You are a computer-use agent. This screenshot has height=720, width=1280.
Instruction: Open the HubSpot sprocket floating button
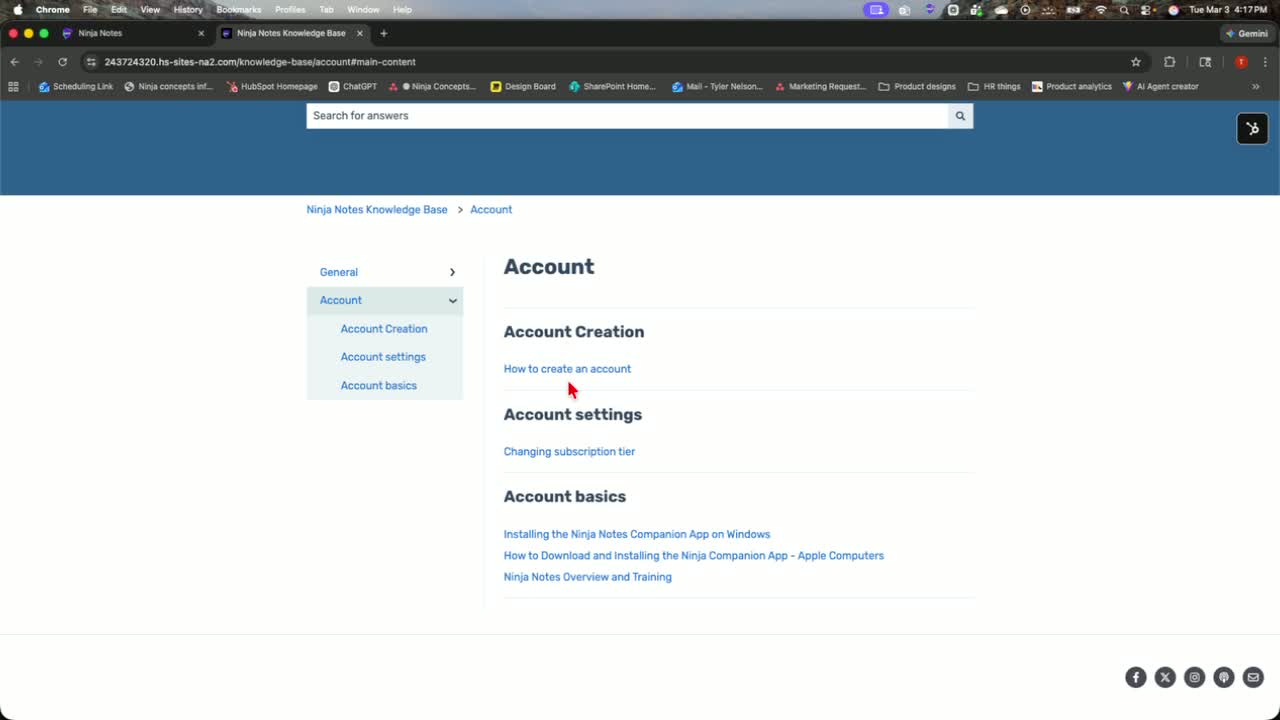click(1252, 128)
